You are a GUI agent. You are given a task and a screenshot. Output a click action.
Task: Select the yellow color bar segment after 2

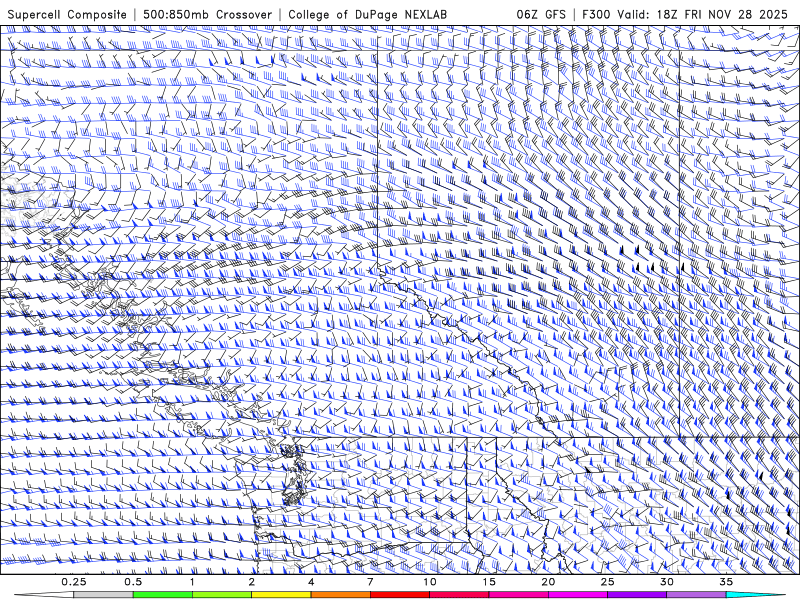(x=281, y=595)
